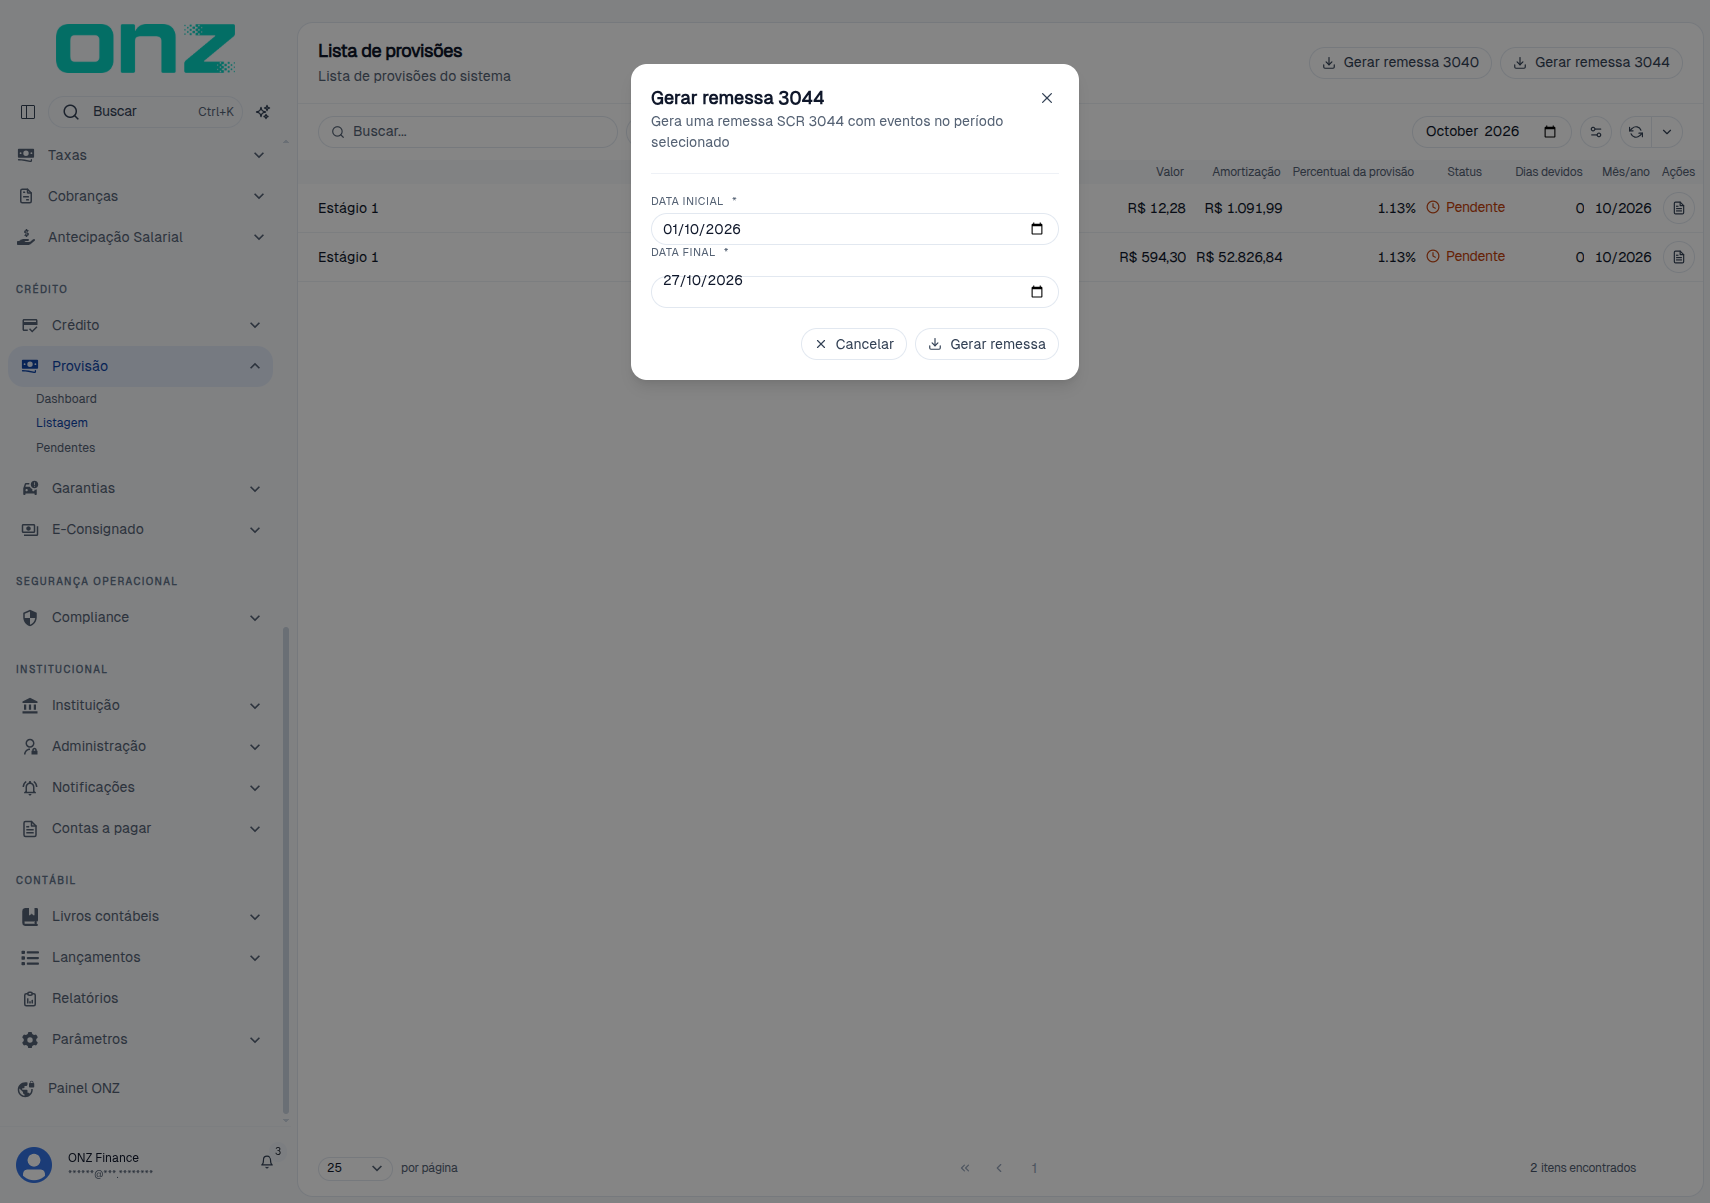1710x1203 pixels.
Task: Click the E-Consignado sidebar icon
Action: [30, 529]
